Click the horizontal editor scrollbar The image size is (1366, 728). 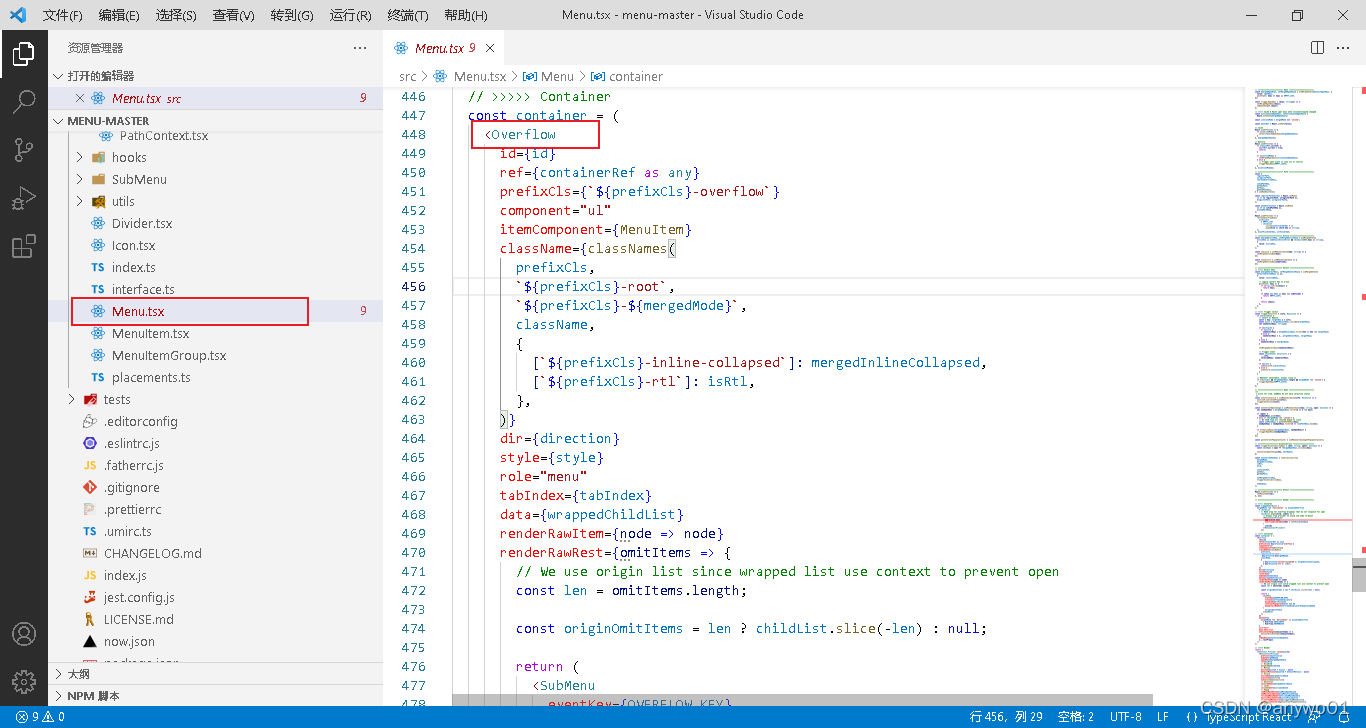click(x=802, y=701)
